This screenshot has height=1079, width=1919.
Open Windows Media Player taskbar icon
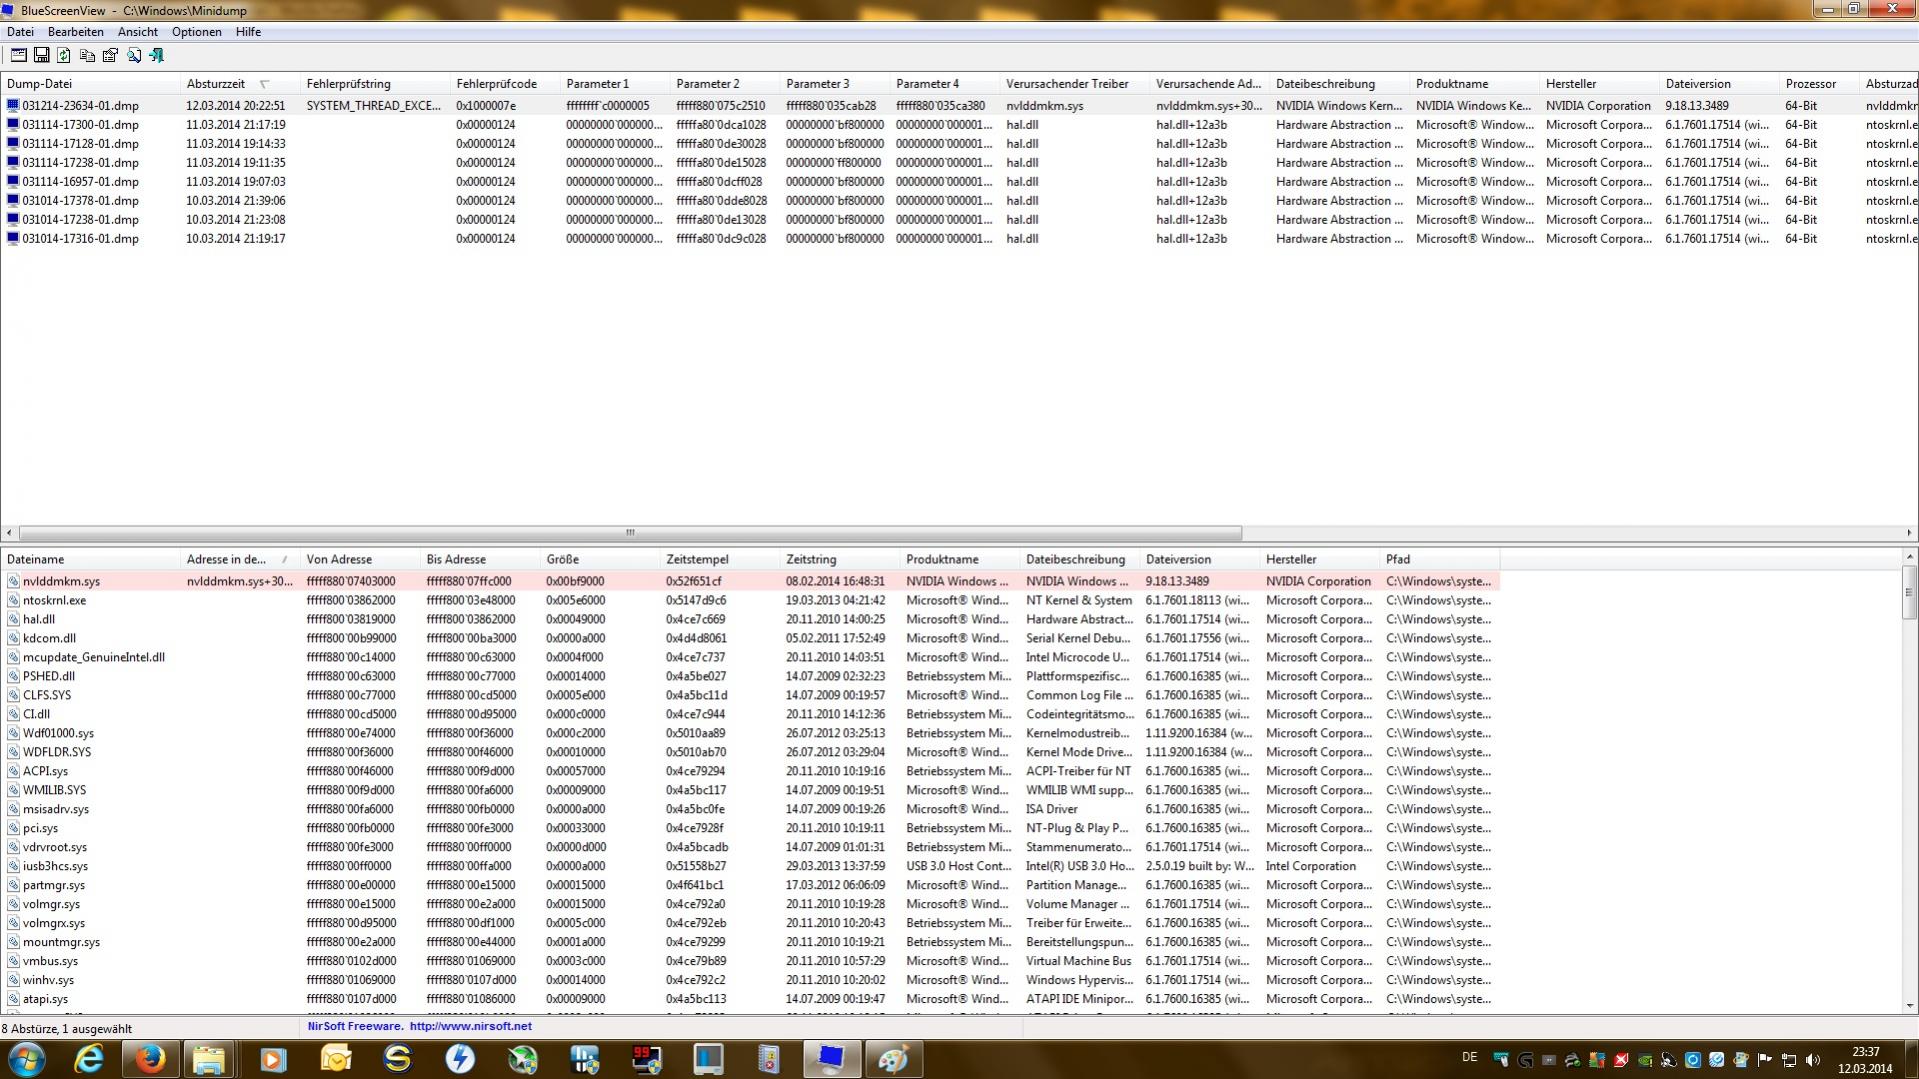point(272,1059)
